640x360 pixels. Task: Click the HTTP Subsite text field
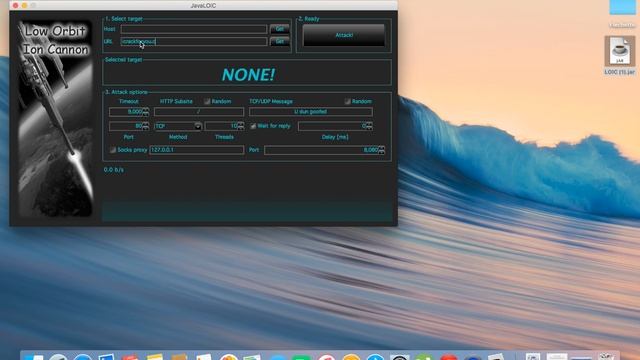(199, 111)
